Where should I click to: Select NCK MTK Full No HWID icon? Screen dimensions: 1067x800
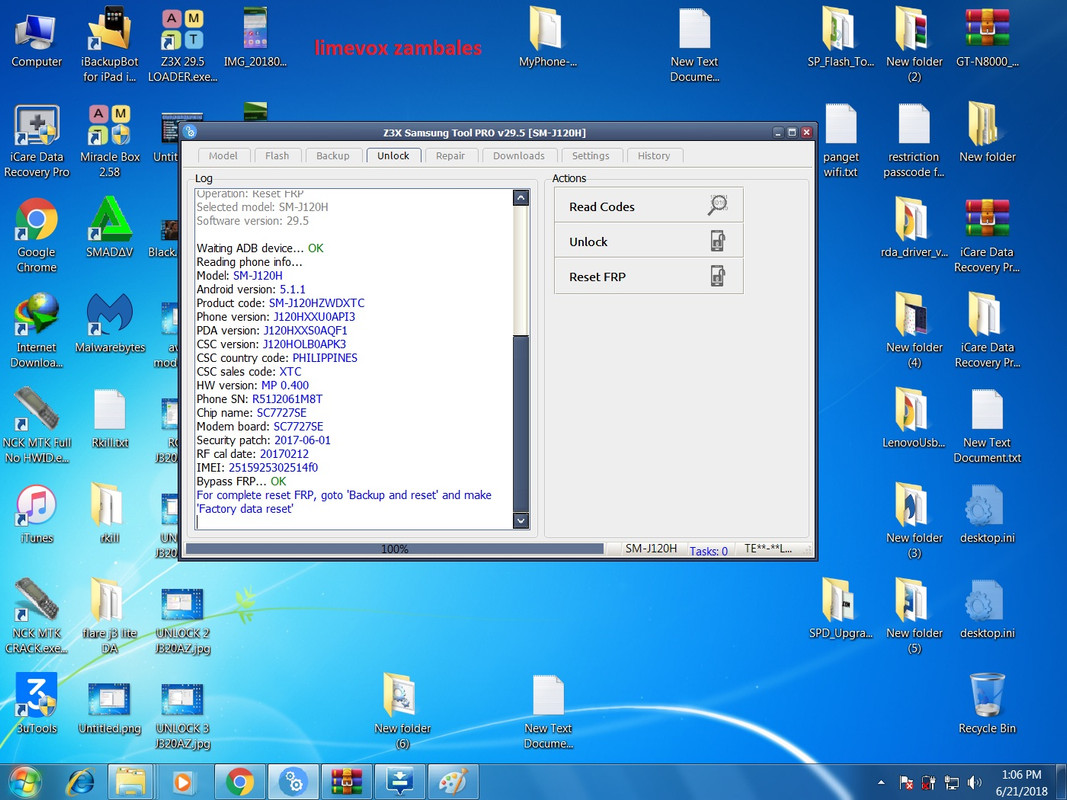[37, 426]
